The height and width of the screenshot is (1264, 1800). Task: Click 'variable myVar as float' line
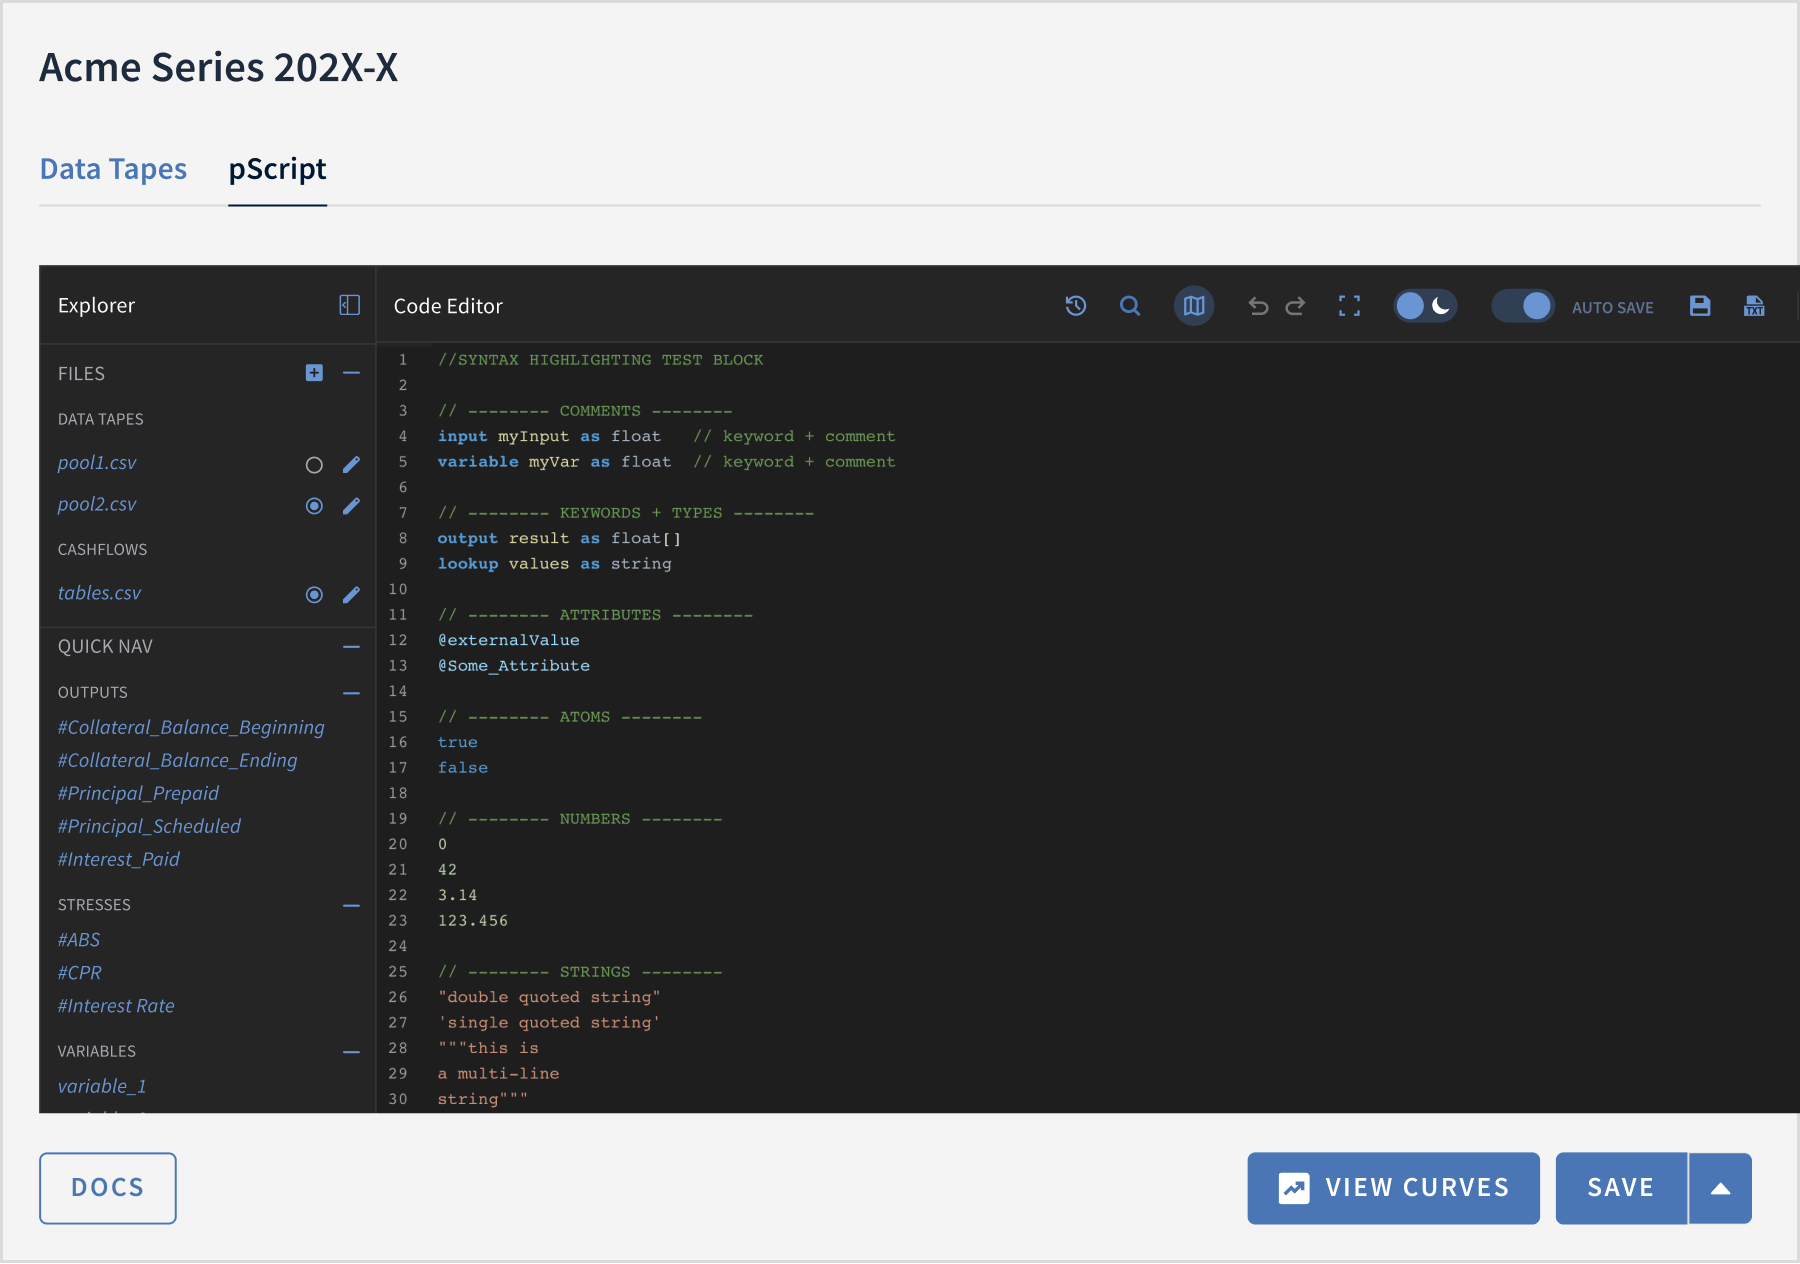[x=666, y=462]
